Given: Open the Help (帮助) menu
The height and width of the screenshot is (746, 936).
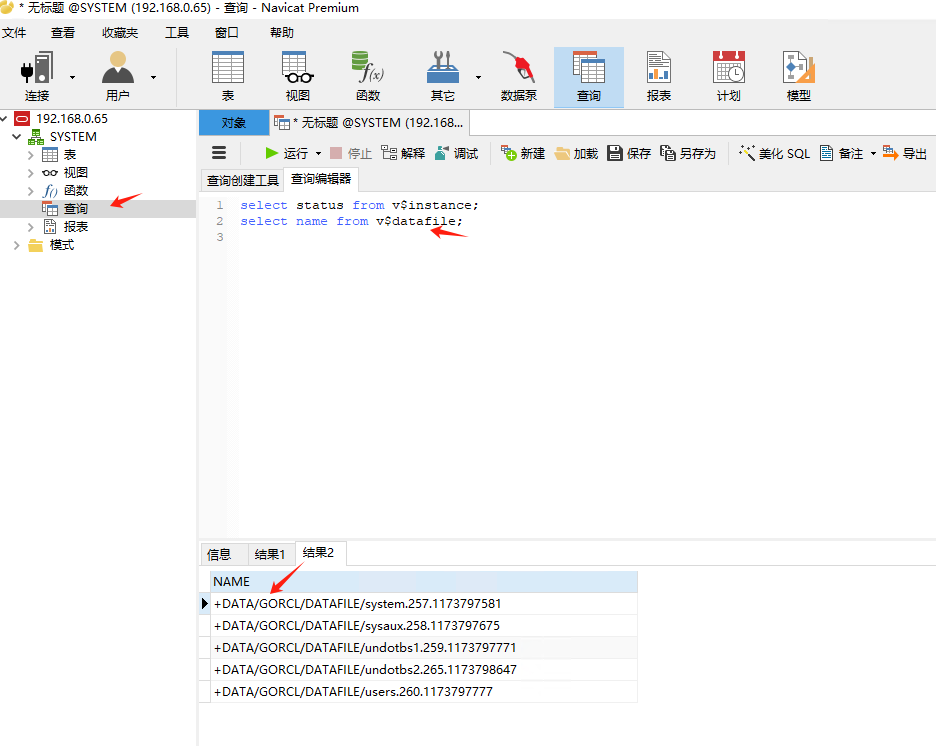Looking at the screenshot, I should (x=282, y=33).
